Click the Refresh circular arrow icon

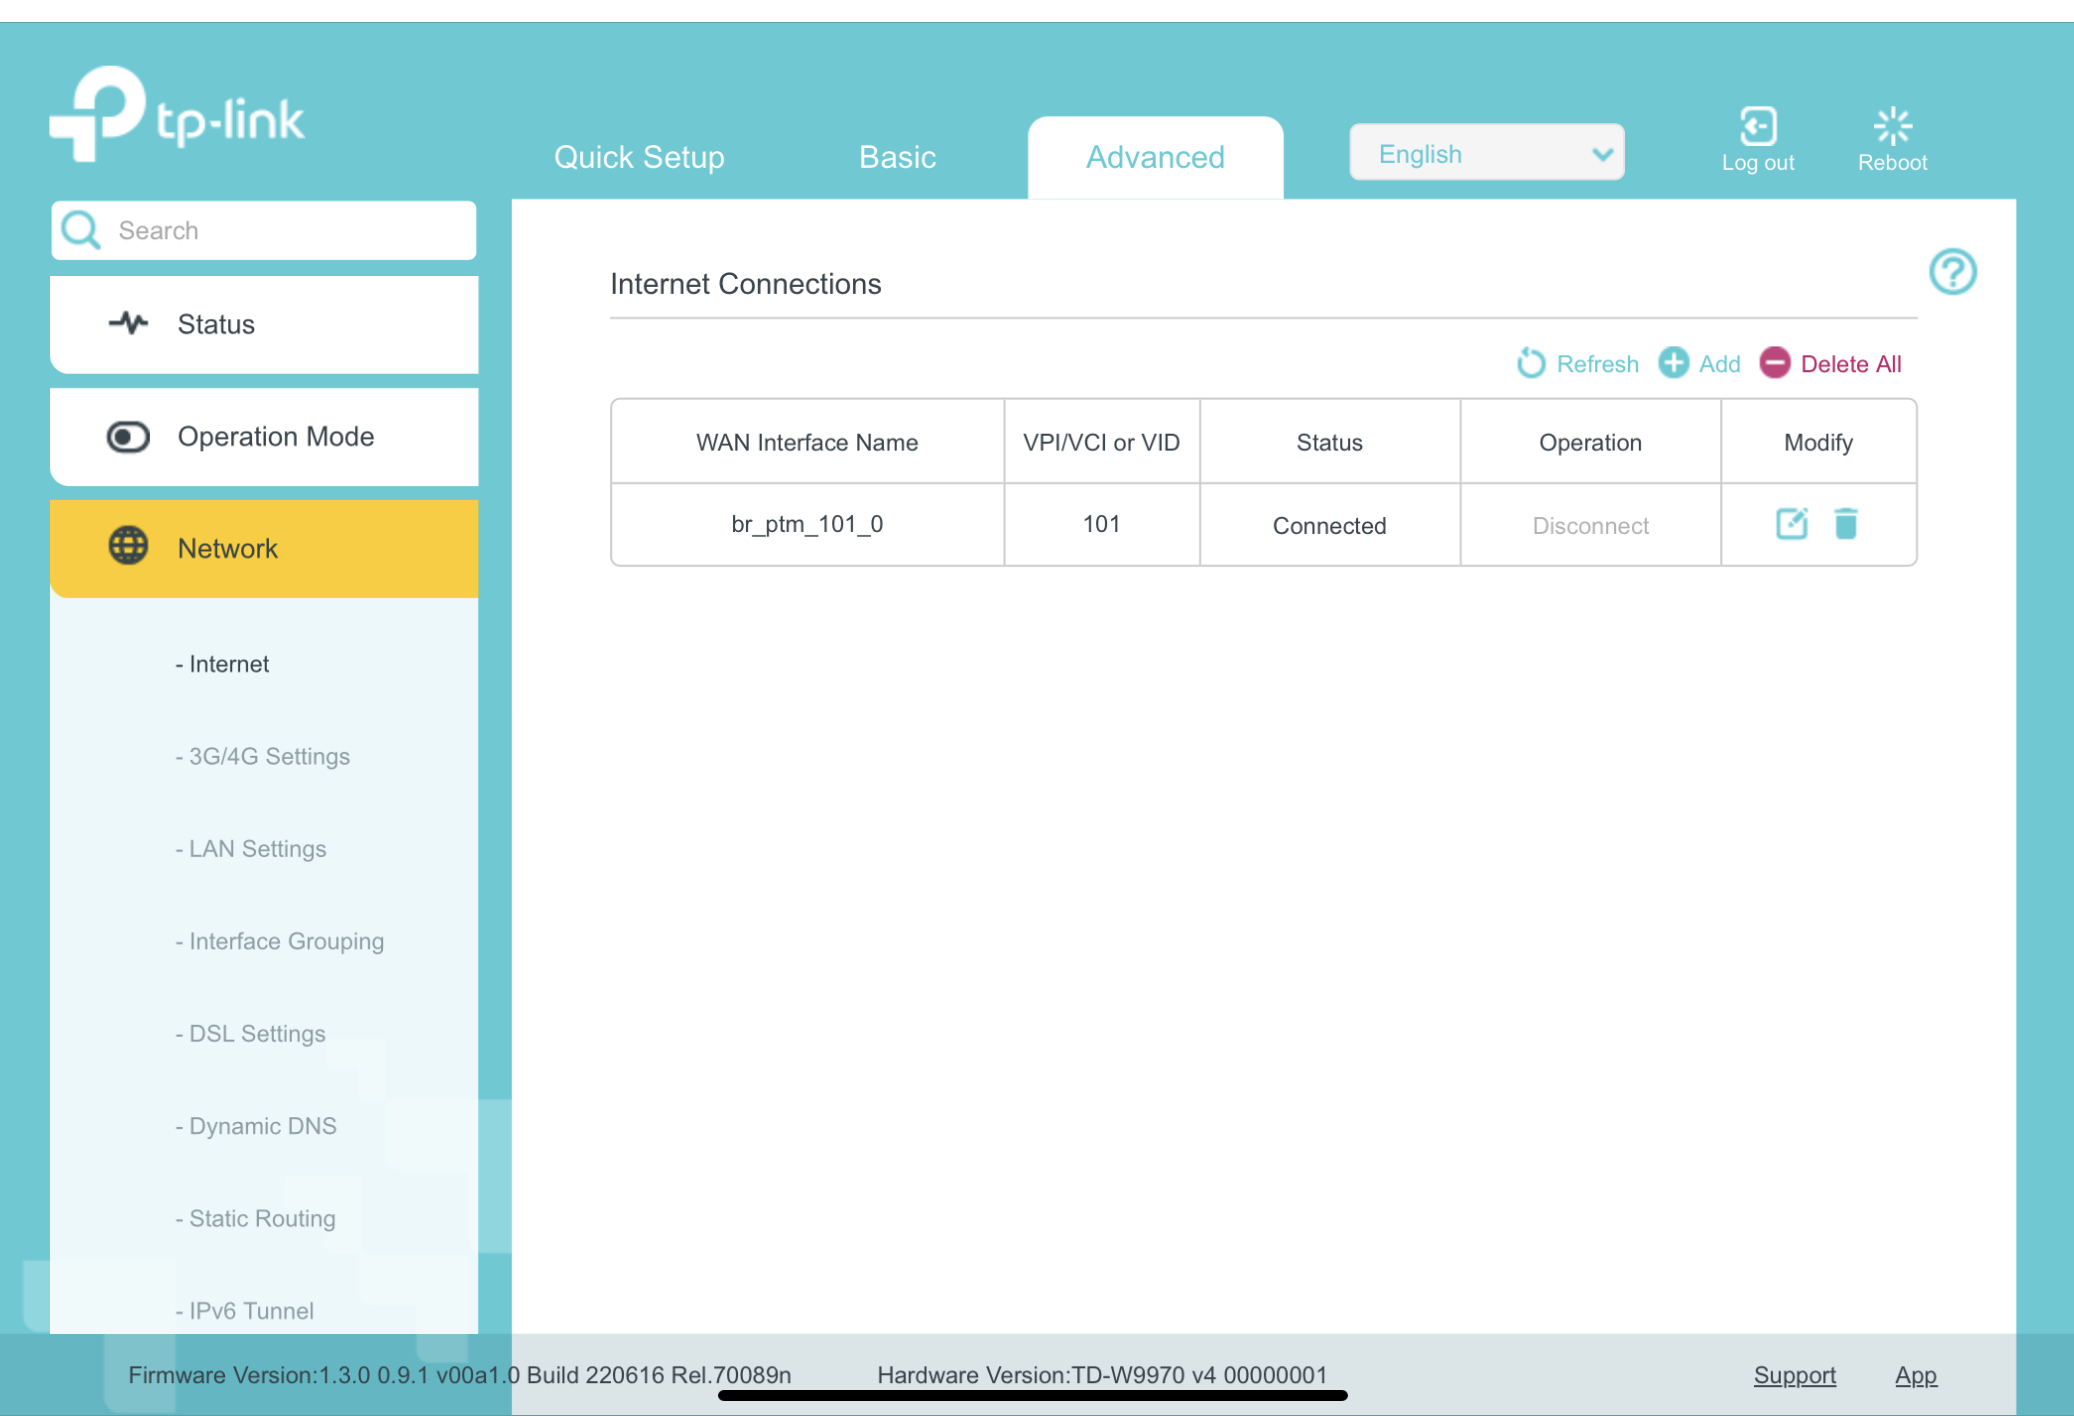click(x=1531, y=363)
